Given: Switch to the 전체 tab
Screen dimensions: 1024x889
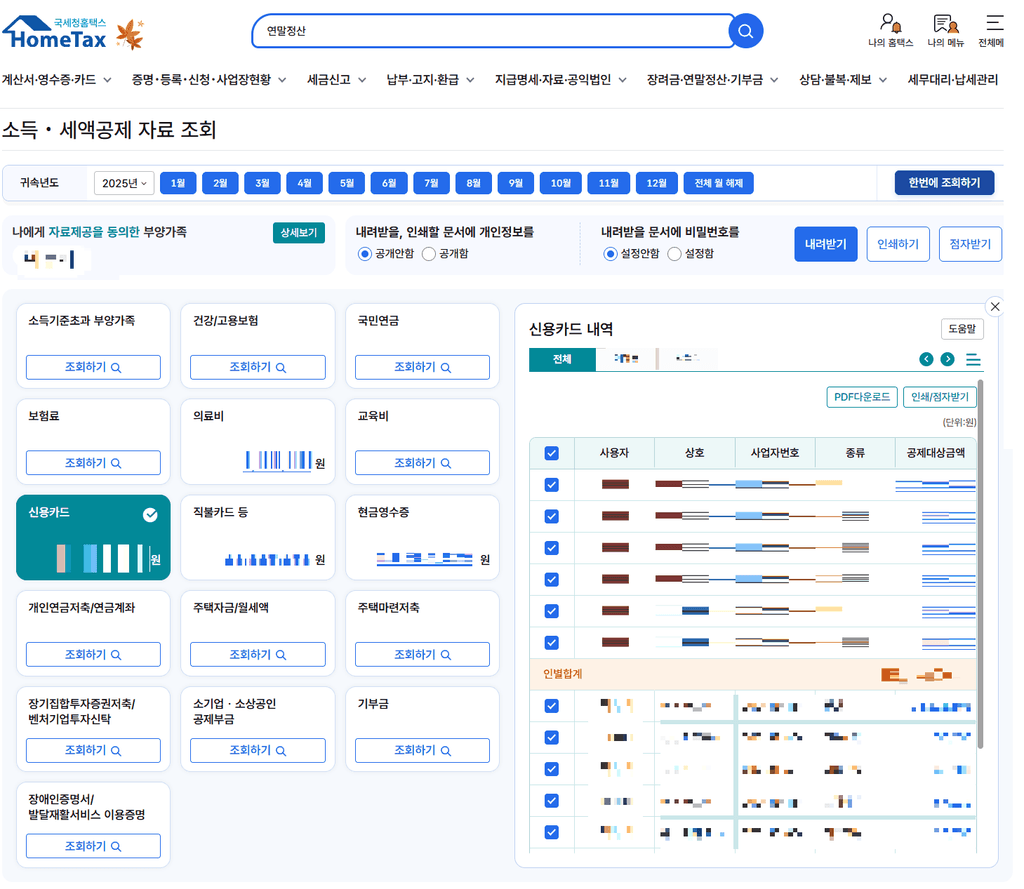Looking at the screenshot, I should [x=562, y=359].
